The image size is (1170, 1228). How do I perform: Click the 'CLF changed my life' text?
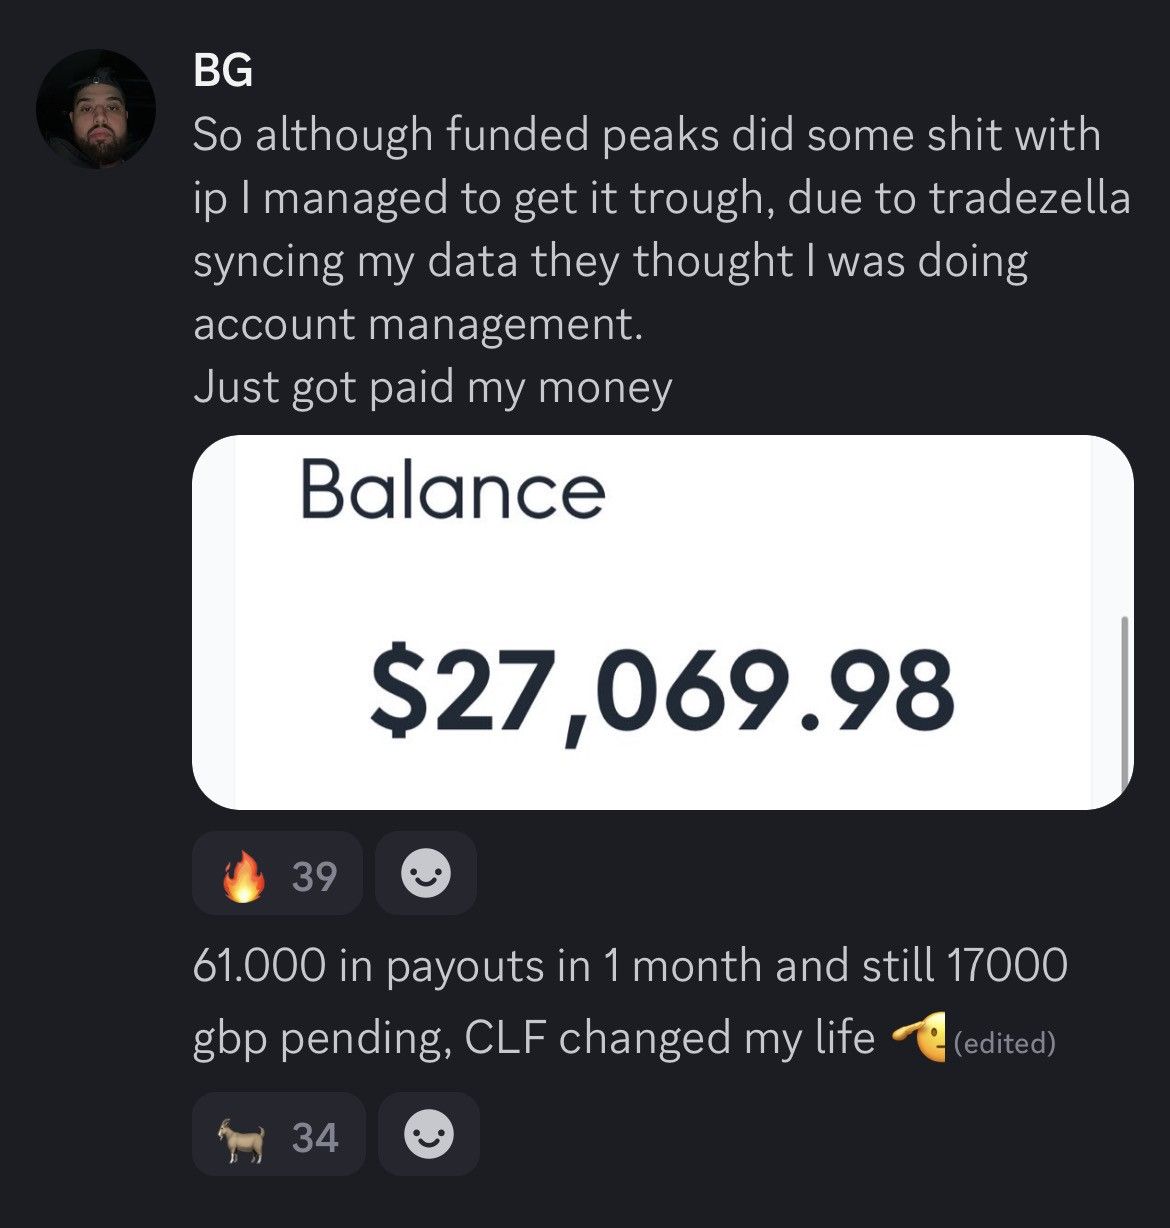coord(670,1037)
